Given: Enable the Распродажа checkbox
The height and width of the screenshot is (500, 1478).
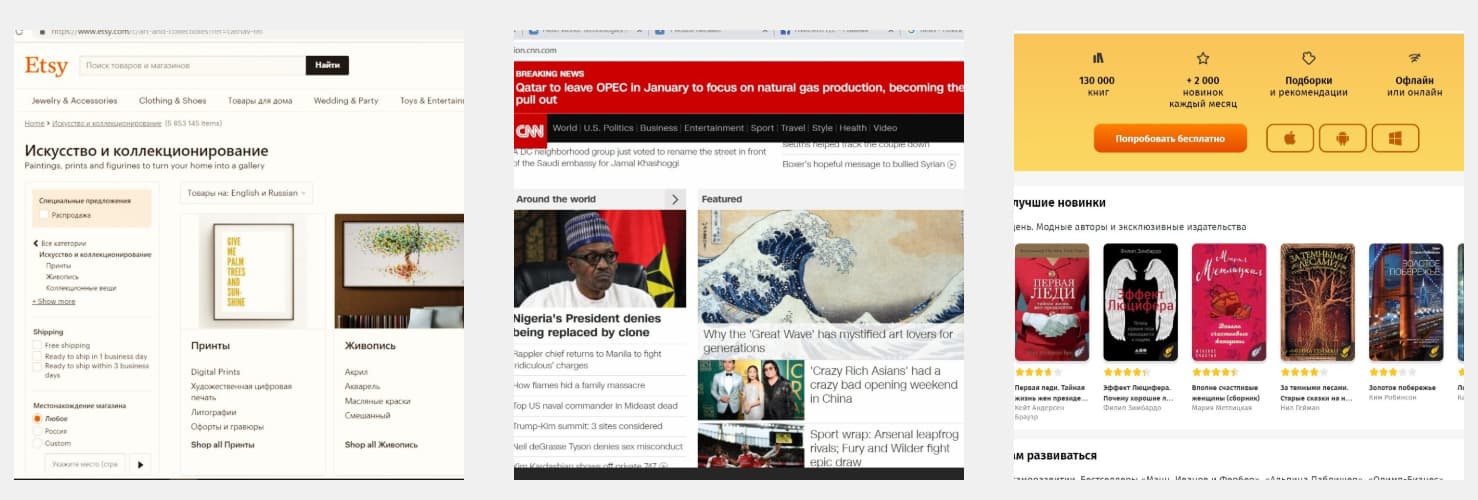Looking at the screenshot, I should [43, 215].
